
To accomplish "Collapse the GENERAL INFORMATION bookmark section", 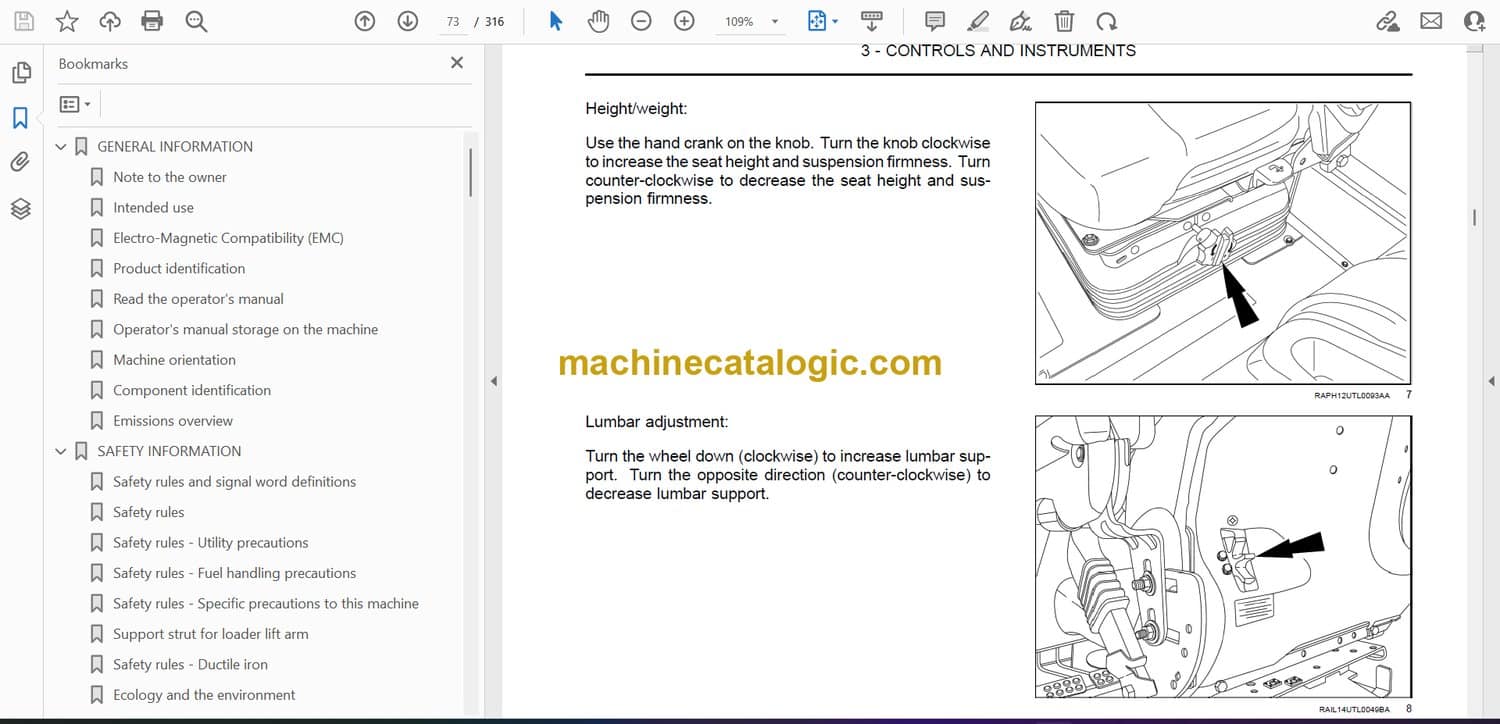I will click(61, 147).
